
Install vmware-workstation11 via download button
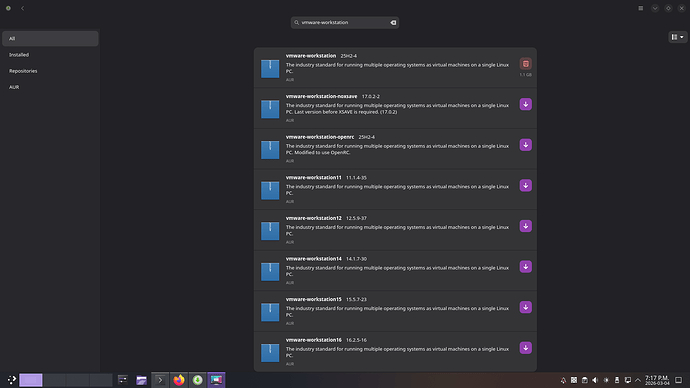pyautogui.click(x=525, y=185)
